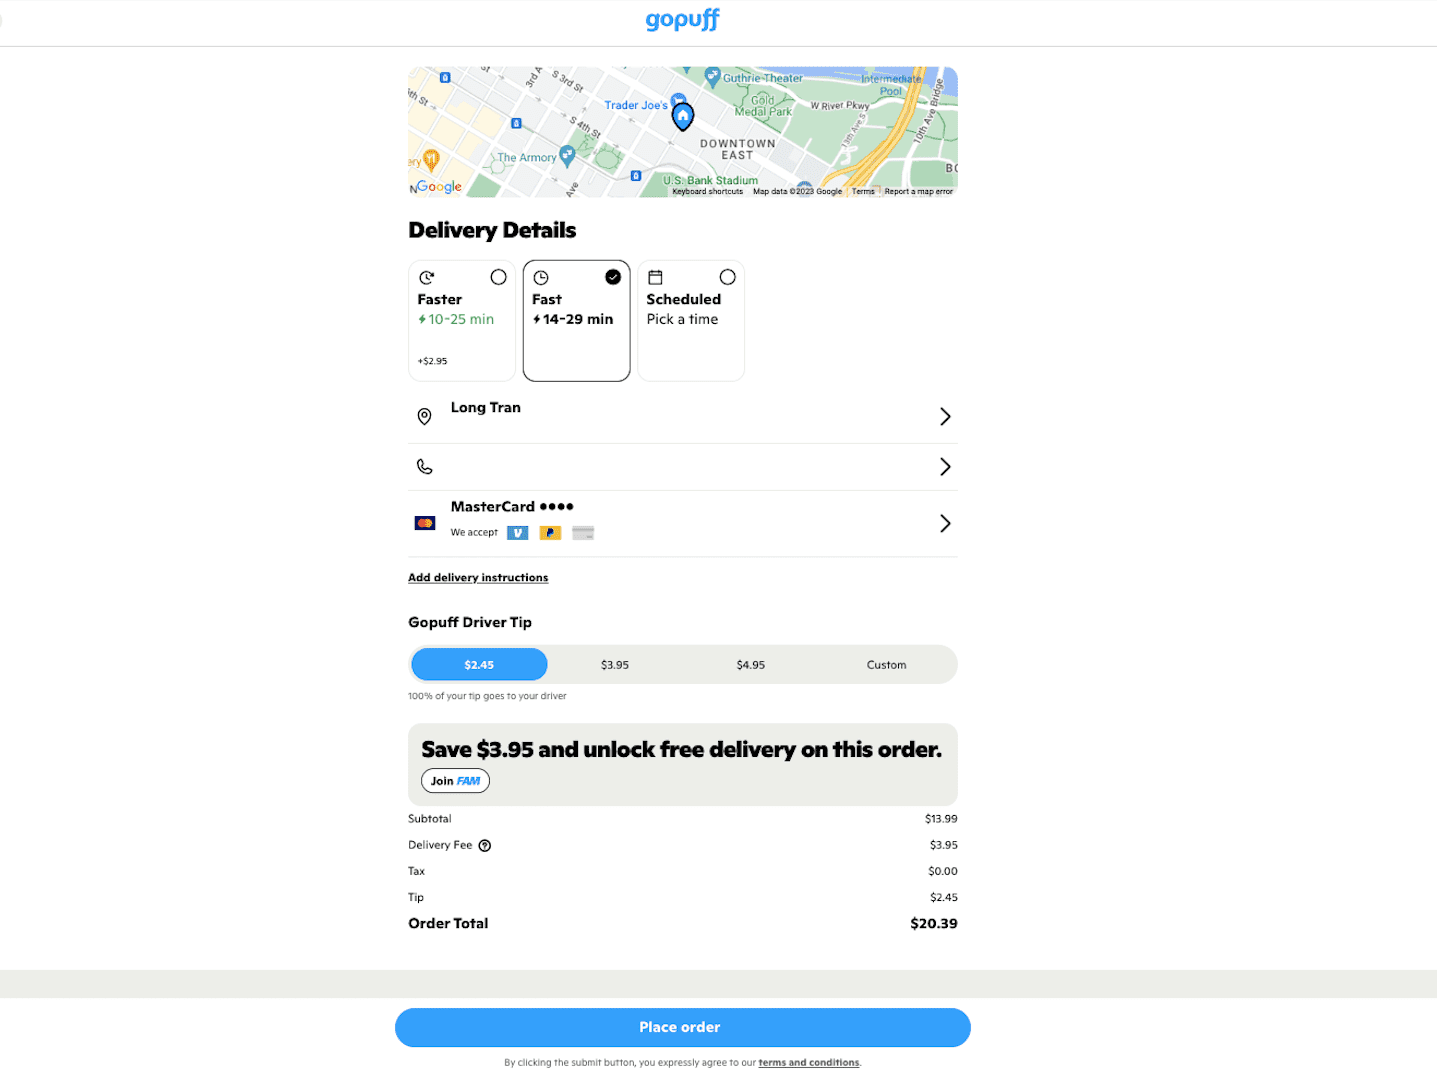Click Keyboard shortcuts on the map
This screenshot has width=1437, height=1079.
click(707, 191)
